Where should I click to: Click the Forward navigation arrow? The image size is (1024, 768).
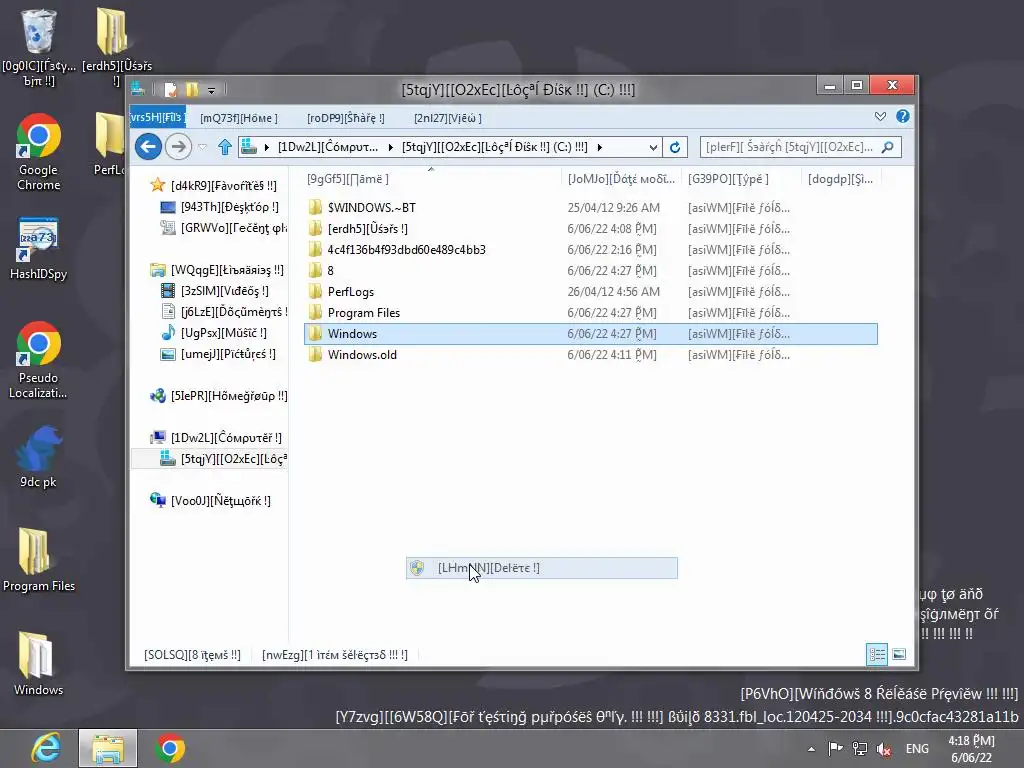click(178, 146)
